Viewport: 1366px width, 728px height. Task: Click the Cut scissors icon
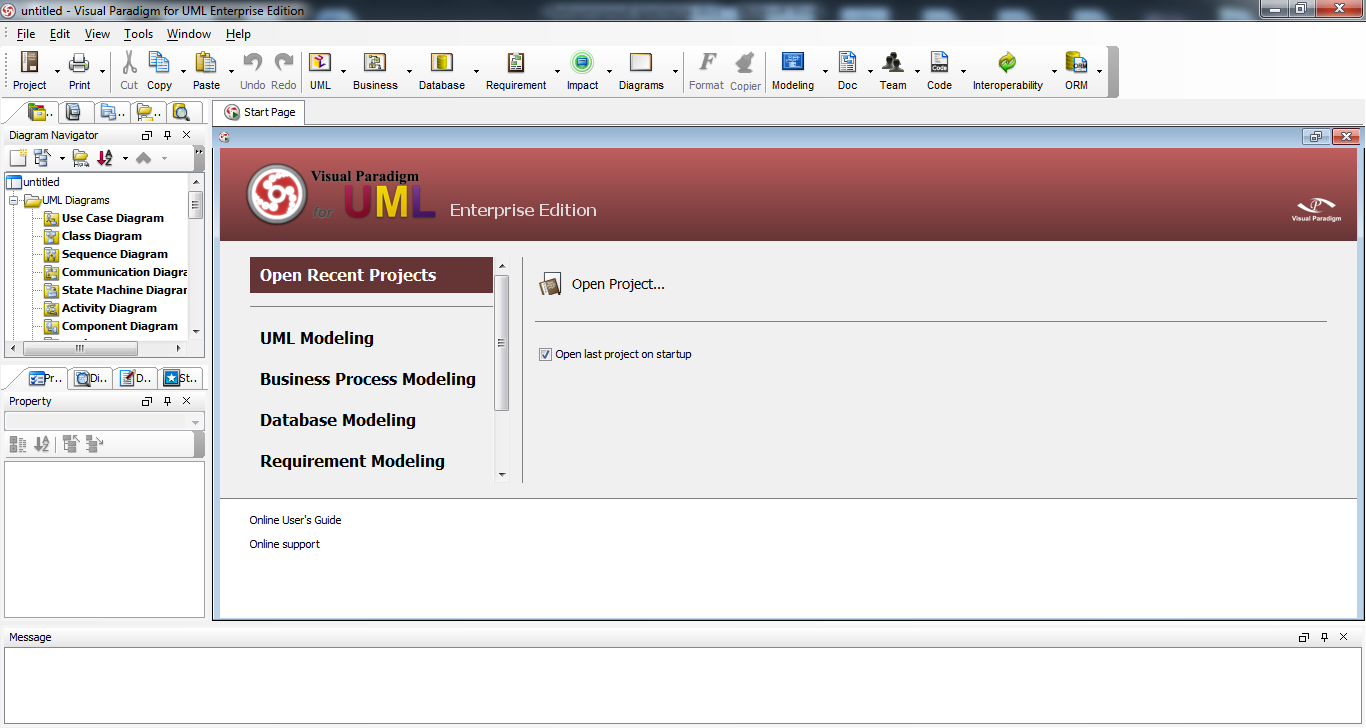point(129,63)
